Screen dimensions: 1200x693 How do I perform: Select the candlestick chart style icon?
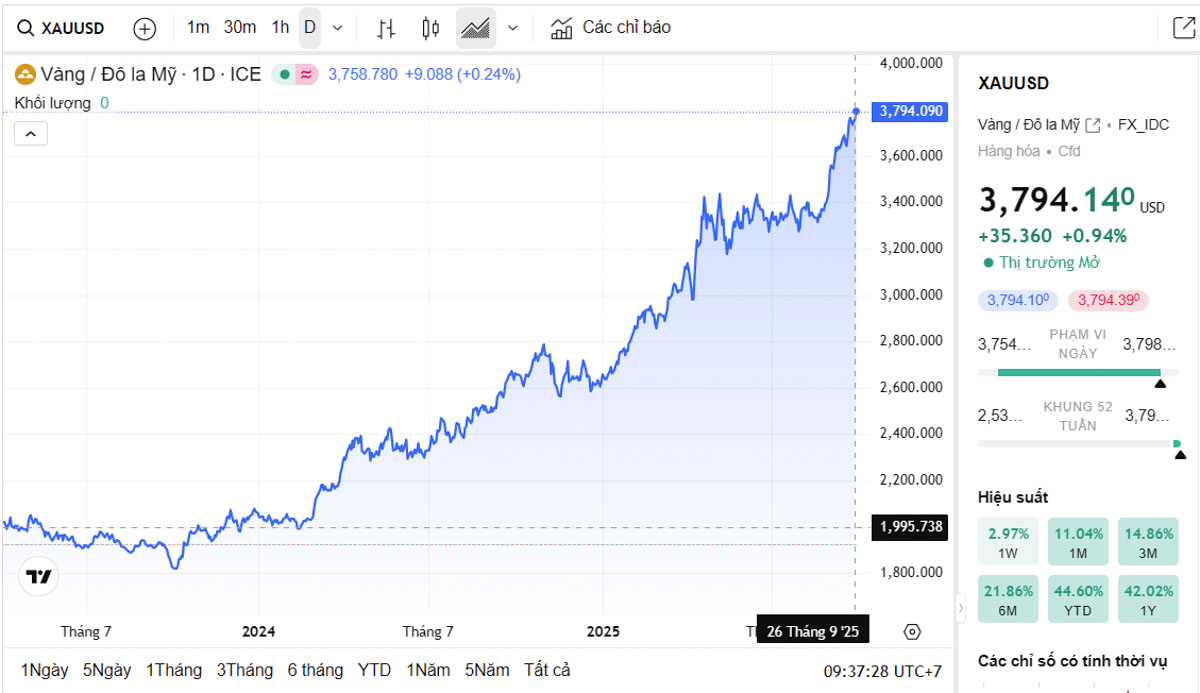[x=431, y=28]
